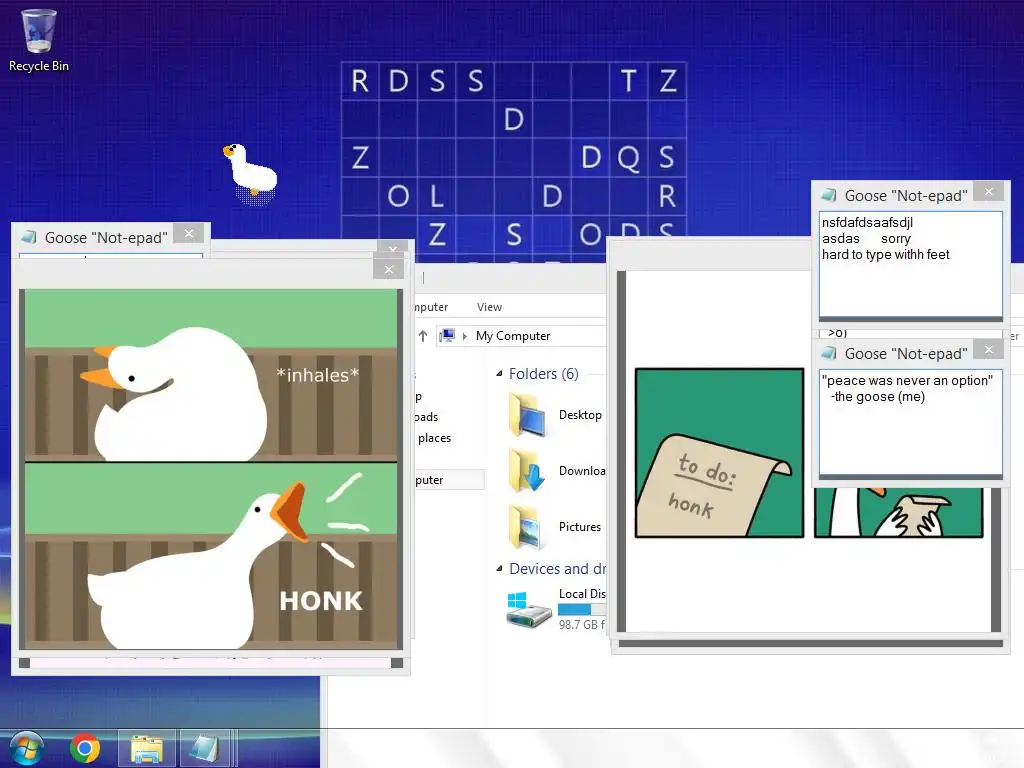The image size is (1024, 768).
Task: Click the '98.7 GB' free space text
Action: 581,624
